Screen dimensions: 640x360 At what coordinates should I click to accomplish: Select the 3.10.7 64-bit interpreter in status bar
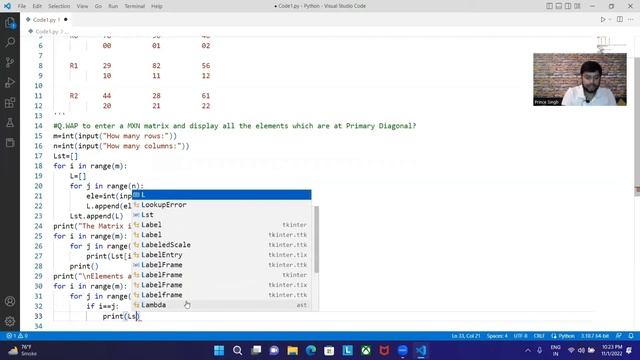[595, 336]
